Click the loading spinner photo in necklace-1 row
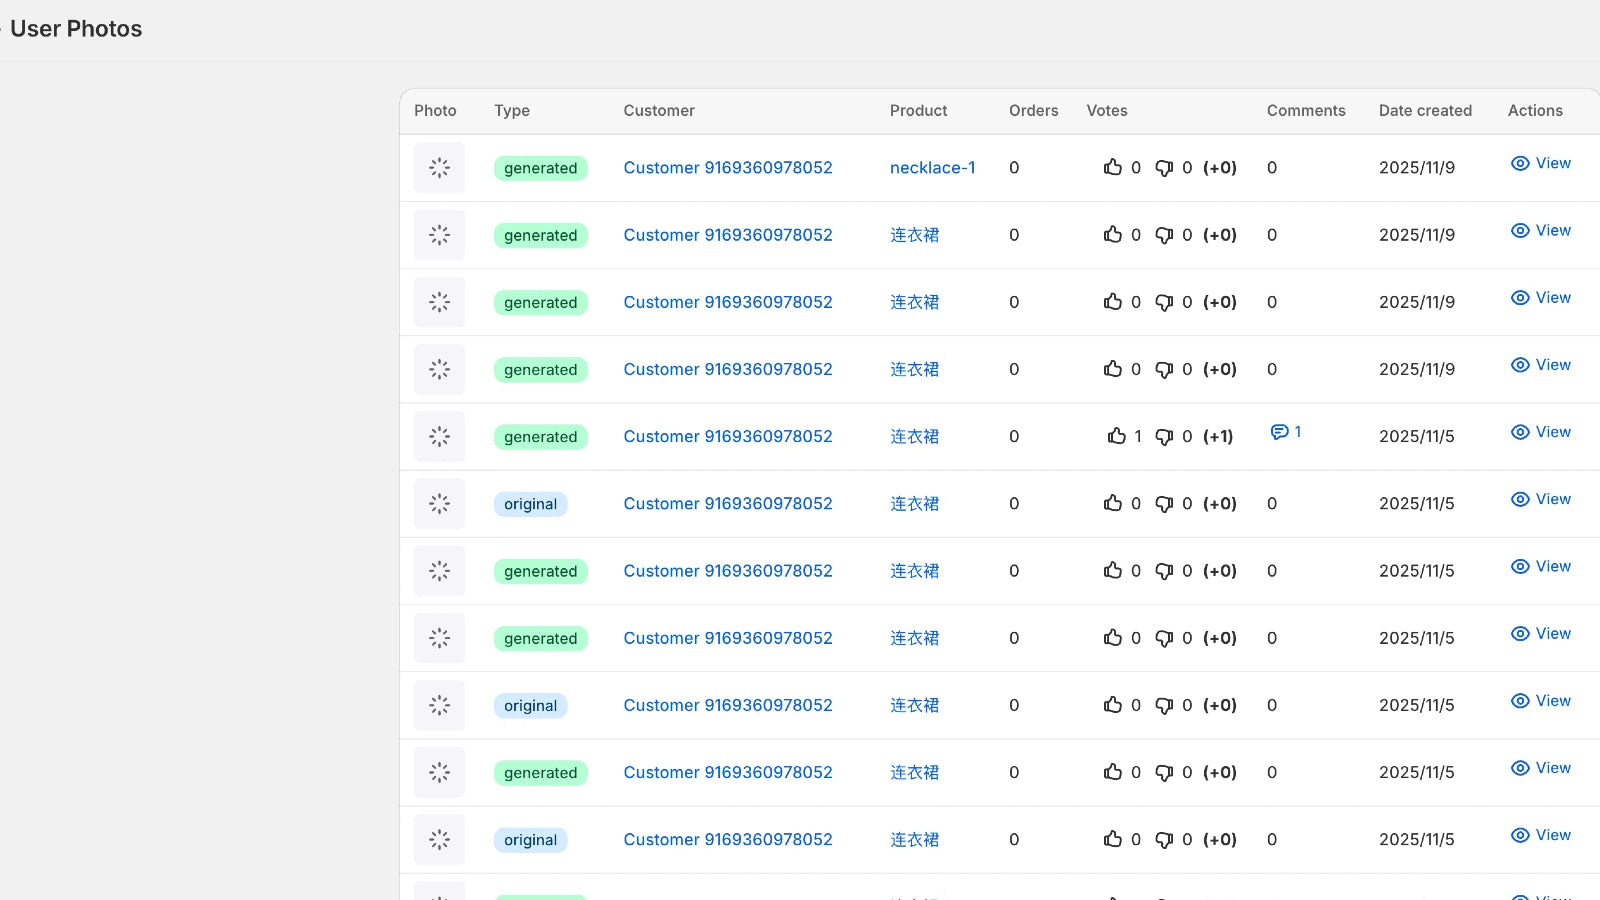 pos(439,168)
